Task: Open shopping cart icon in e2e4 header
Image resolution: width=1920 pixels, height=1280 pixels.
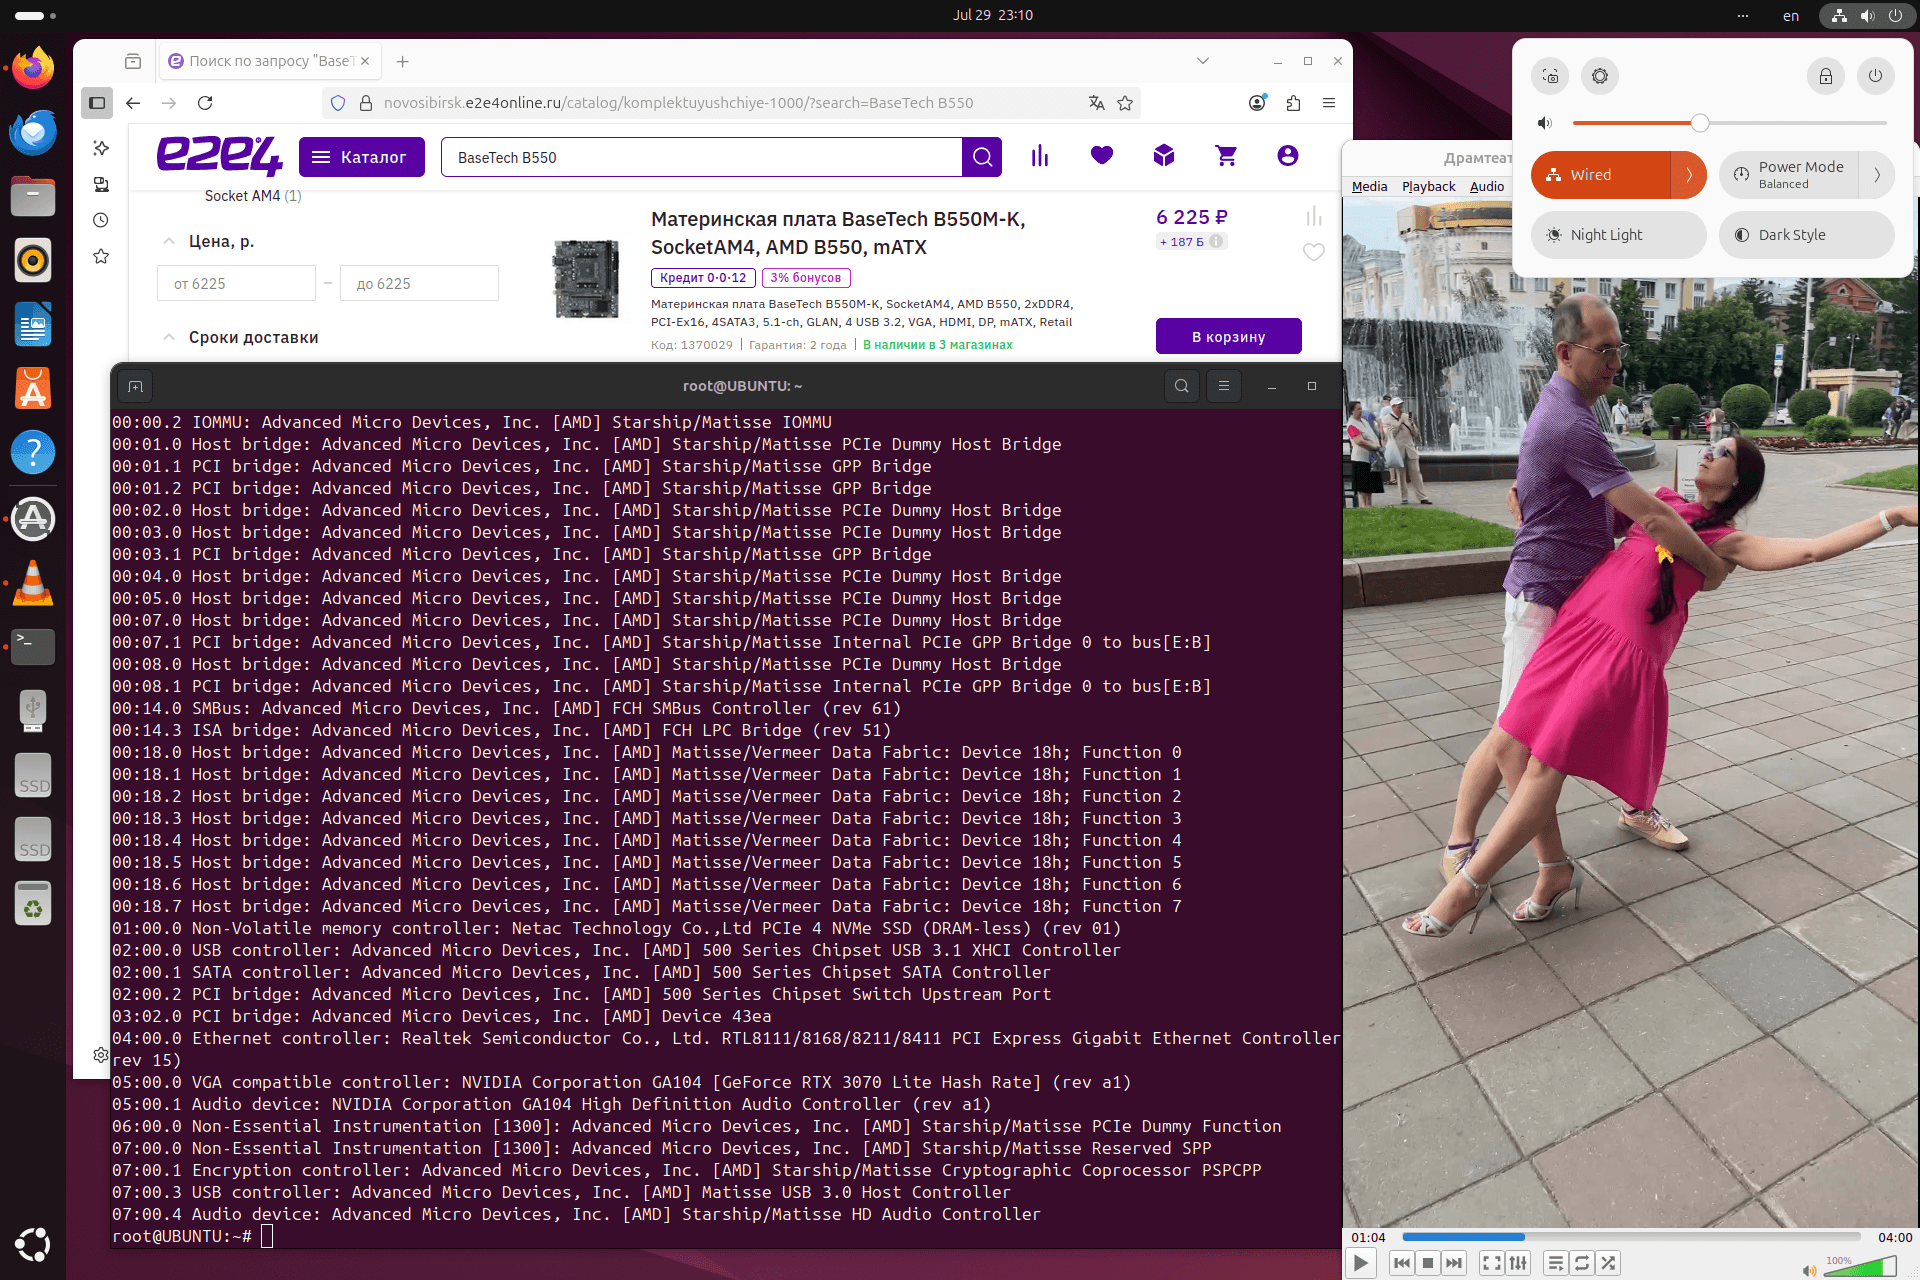Action: (1226, 156)
